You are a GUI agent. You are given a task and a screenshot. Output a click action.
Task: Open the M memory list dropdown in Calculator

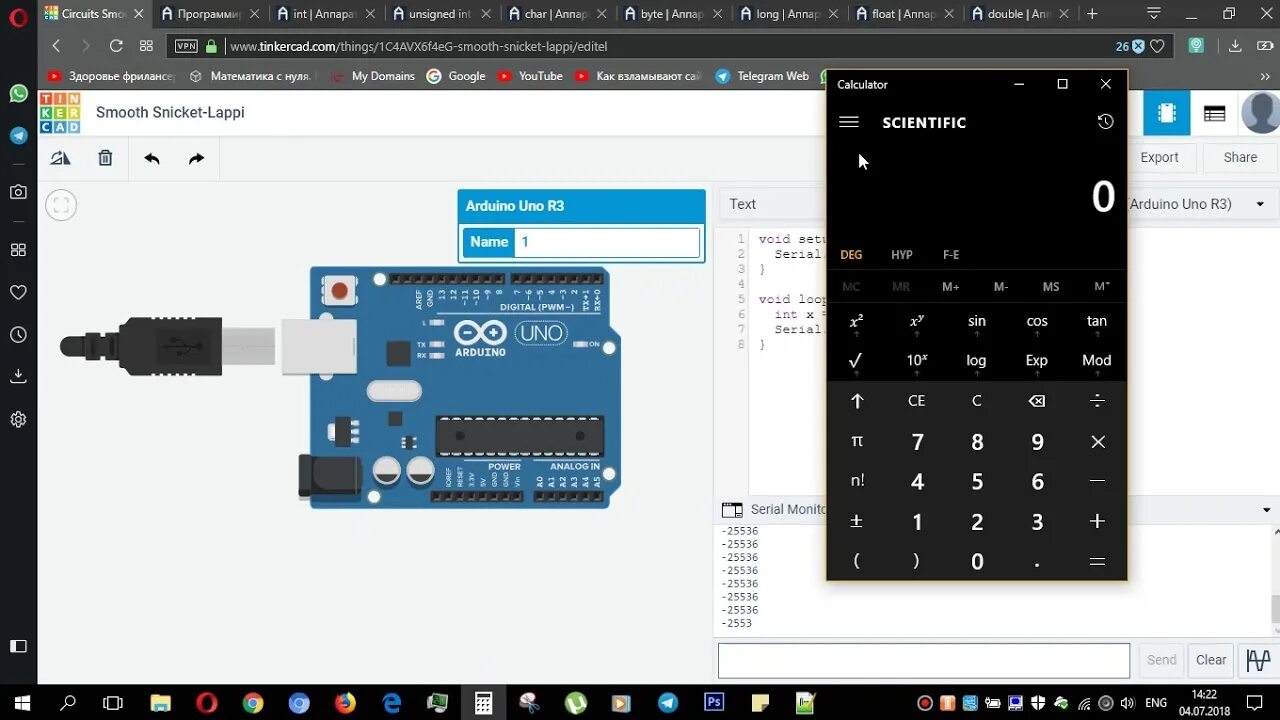point(1101,287)
